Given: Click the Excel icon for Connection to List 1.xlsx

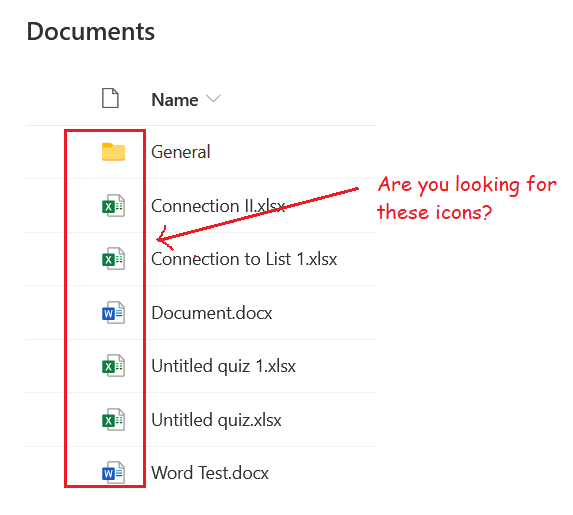Looking at the screenshot, I should tap(113, 259).
